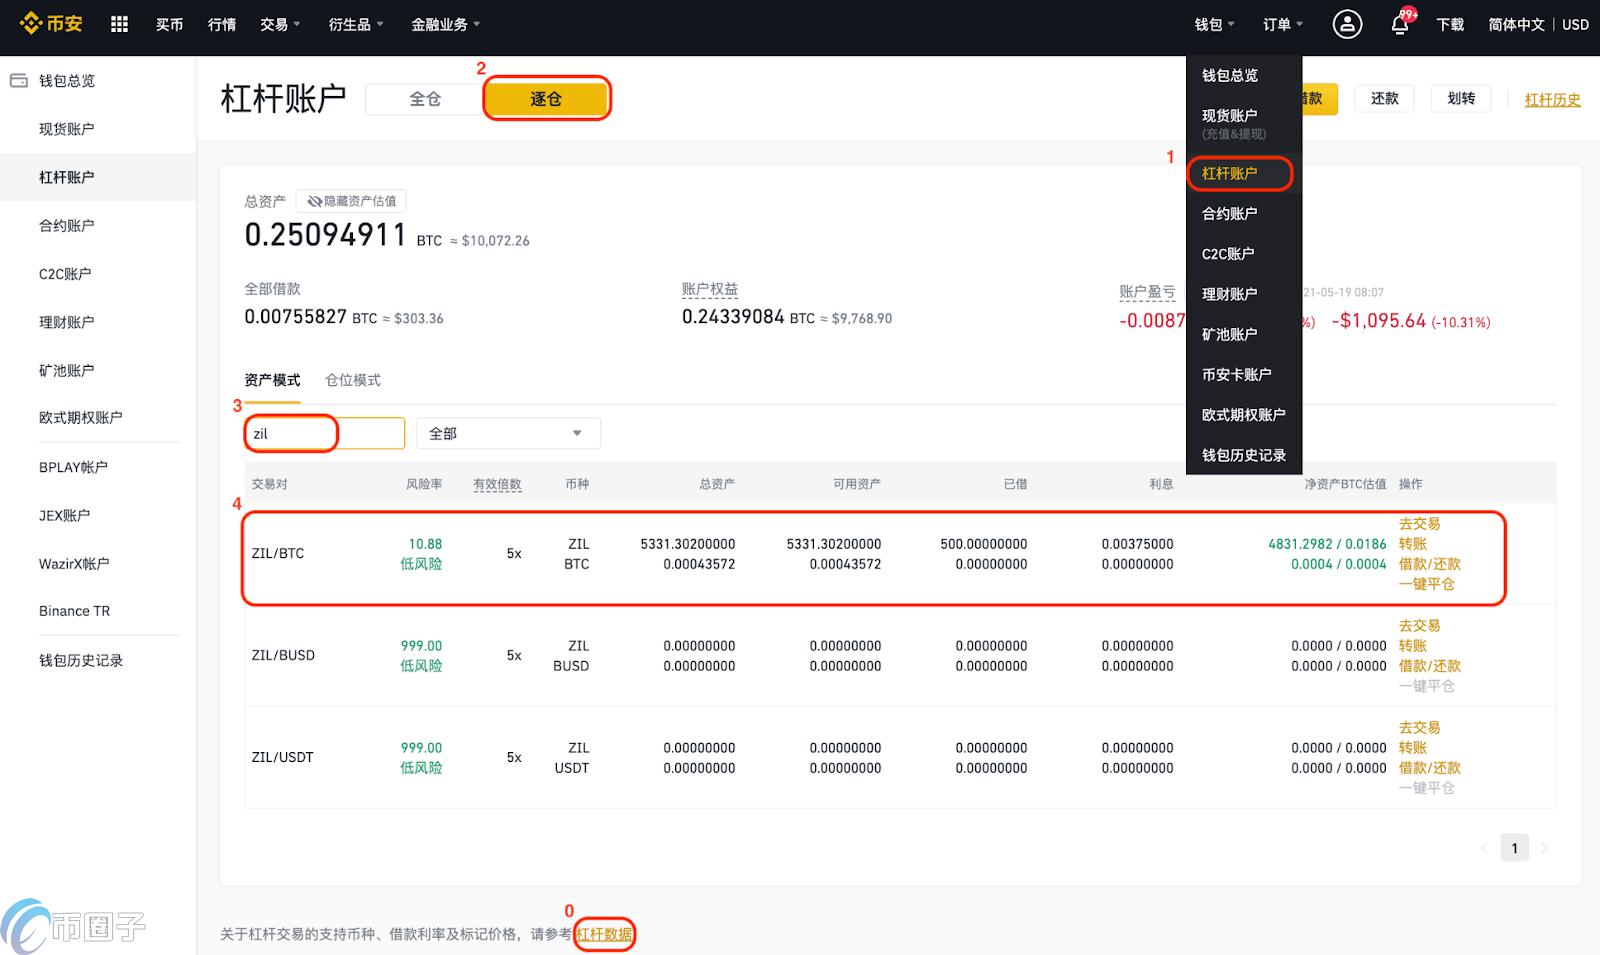Open 合约账户 from the left sidebar

click(66, 225)
